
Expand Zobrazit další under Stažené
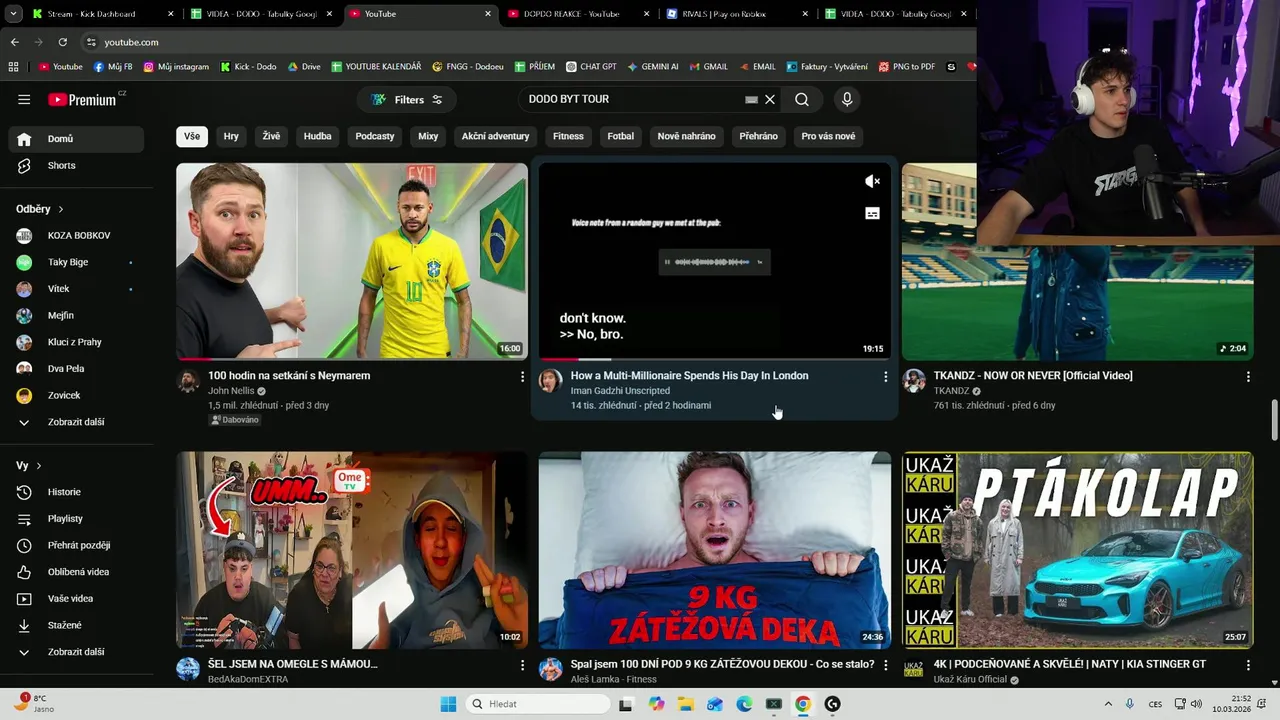coord(76,652)
